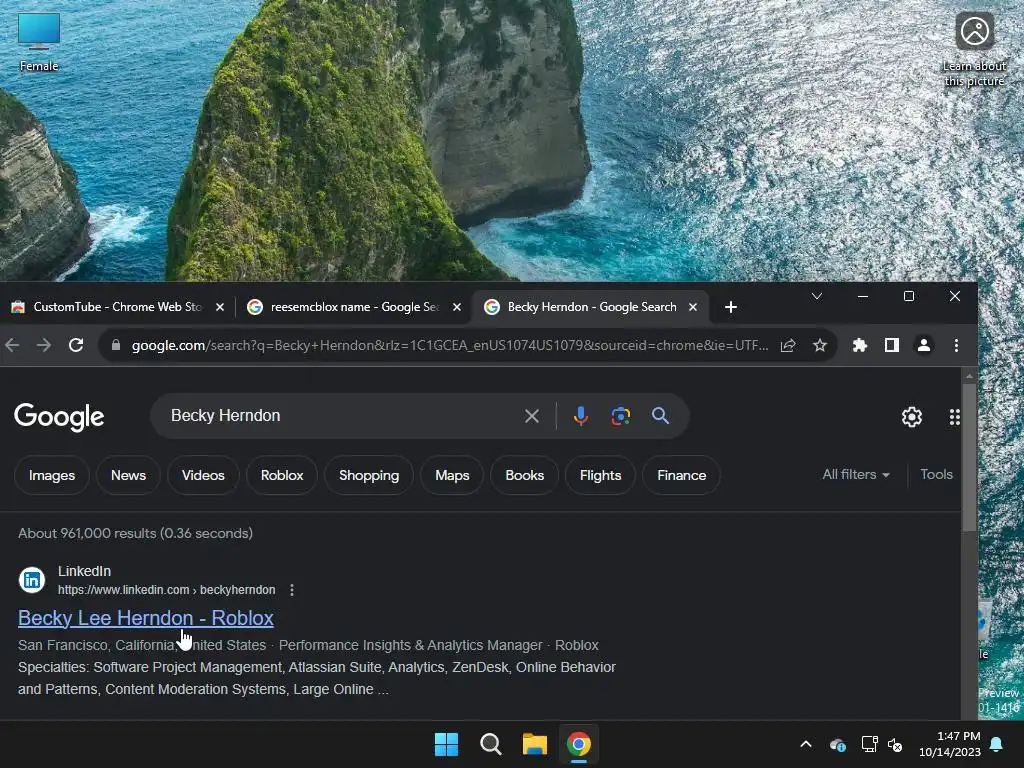The width and height of the screenshot is (1024, 768).
Task: Open the OneDrive tray icon
Action: [x=838, y=744]
